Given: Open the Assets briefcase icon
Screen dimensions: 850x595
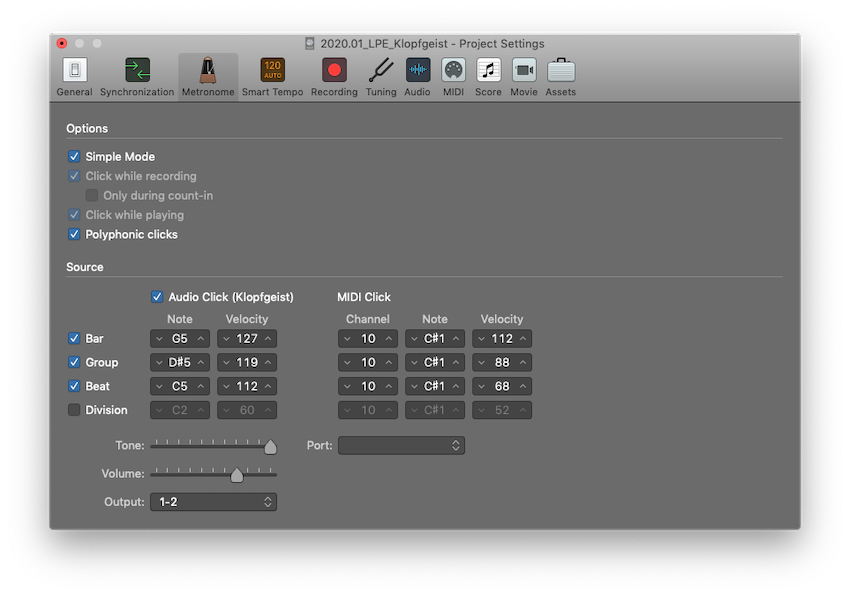Looking at the screenshot, I should pyautogui.click(x=561, y=70).
